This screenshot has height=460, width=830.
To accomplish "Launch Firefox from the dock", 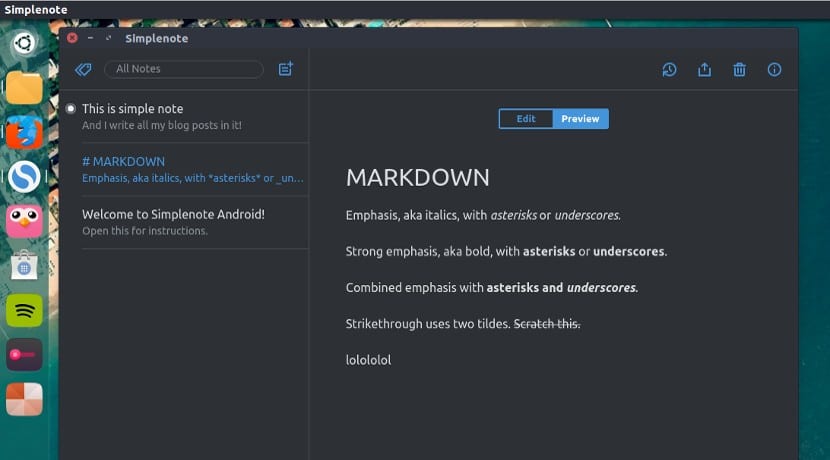I will click(24, 132).
